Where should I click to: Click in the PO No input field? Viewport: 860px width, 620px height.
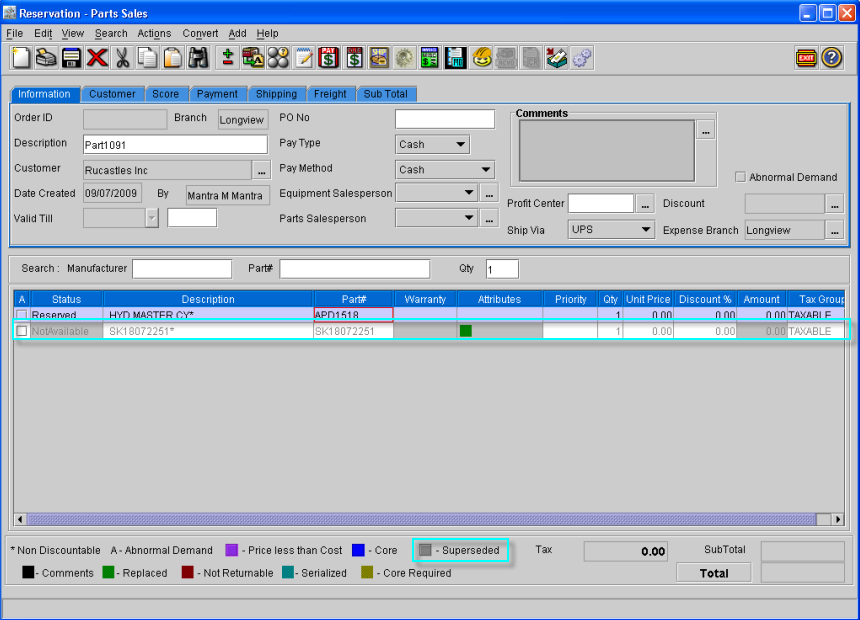click(x=445, y=119)
